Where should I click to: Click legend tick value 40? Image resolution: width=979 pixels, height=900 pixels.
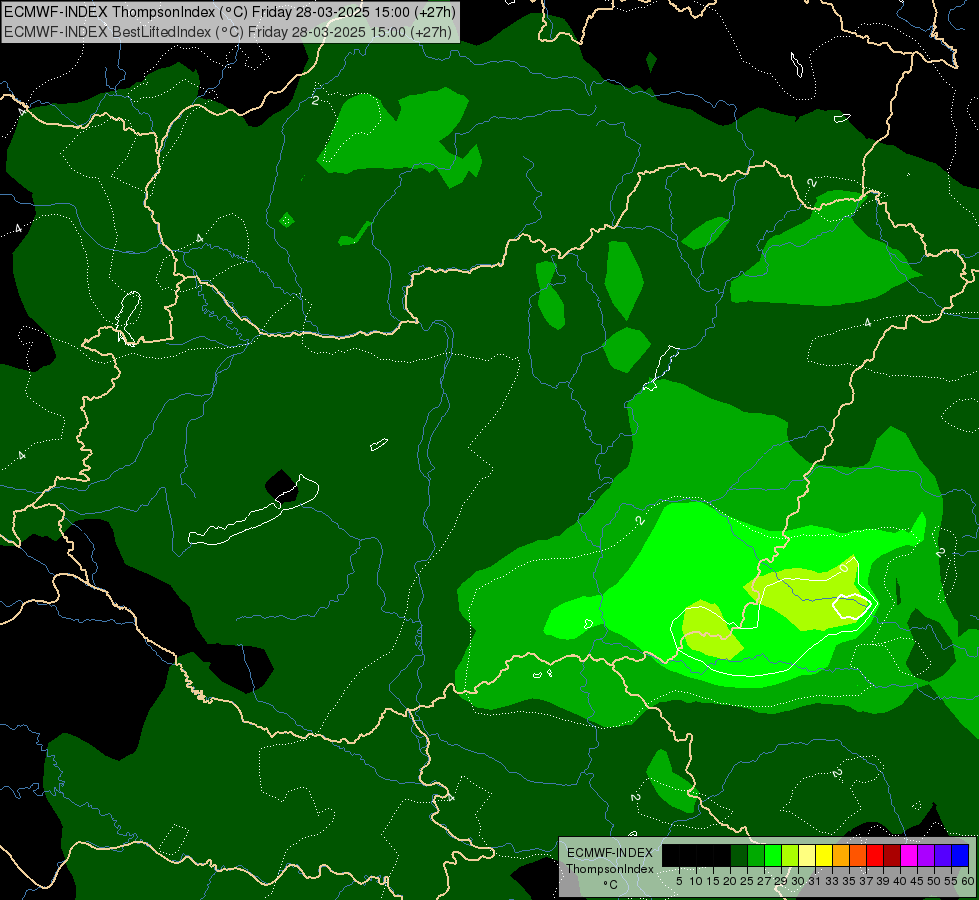900,881
